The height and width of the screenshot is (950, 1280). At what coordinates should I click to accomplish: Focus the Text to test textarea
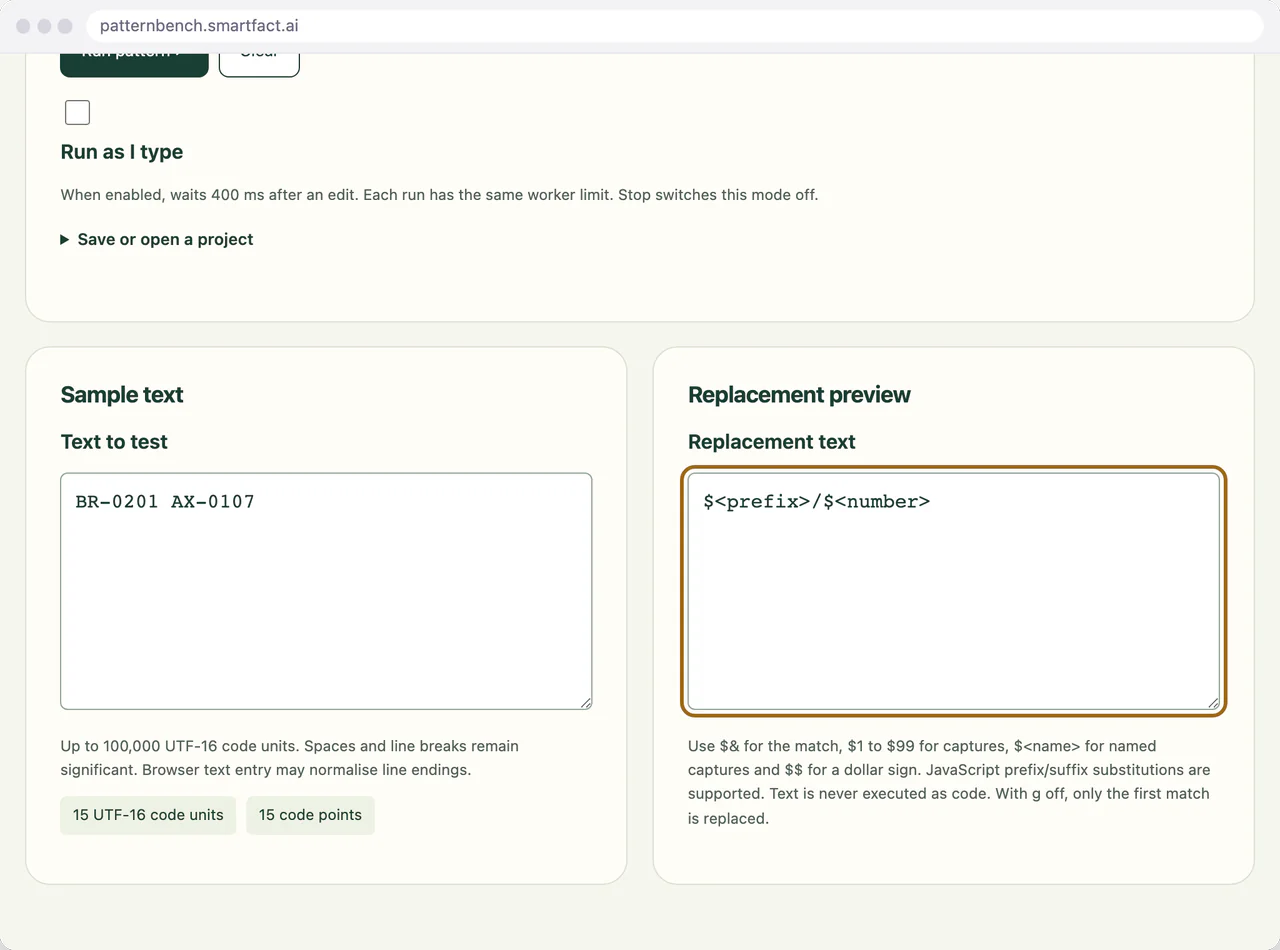[326, 591]
